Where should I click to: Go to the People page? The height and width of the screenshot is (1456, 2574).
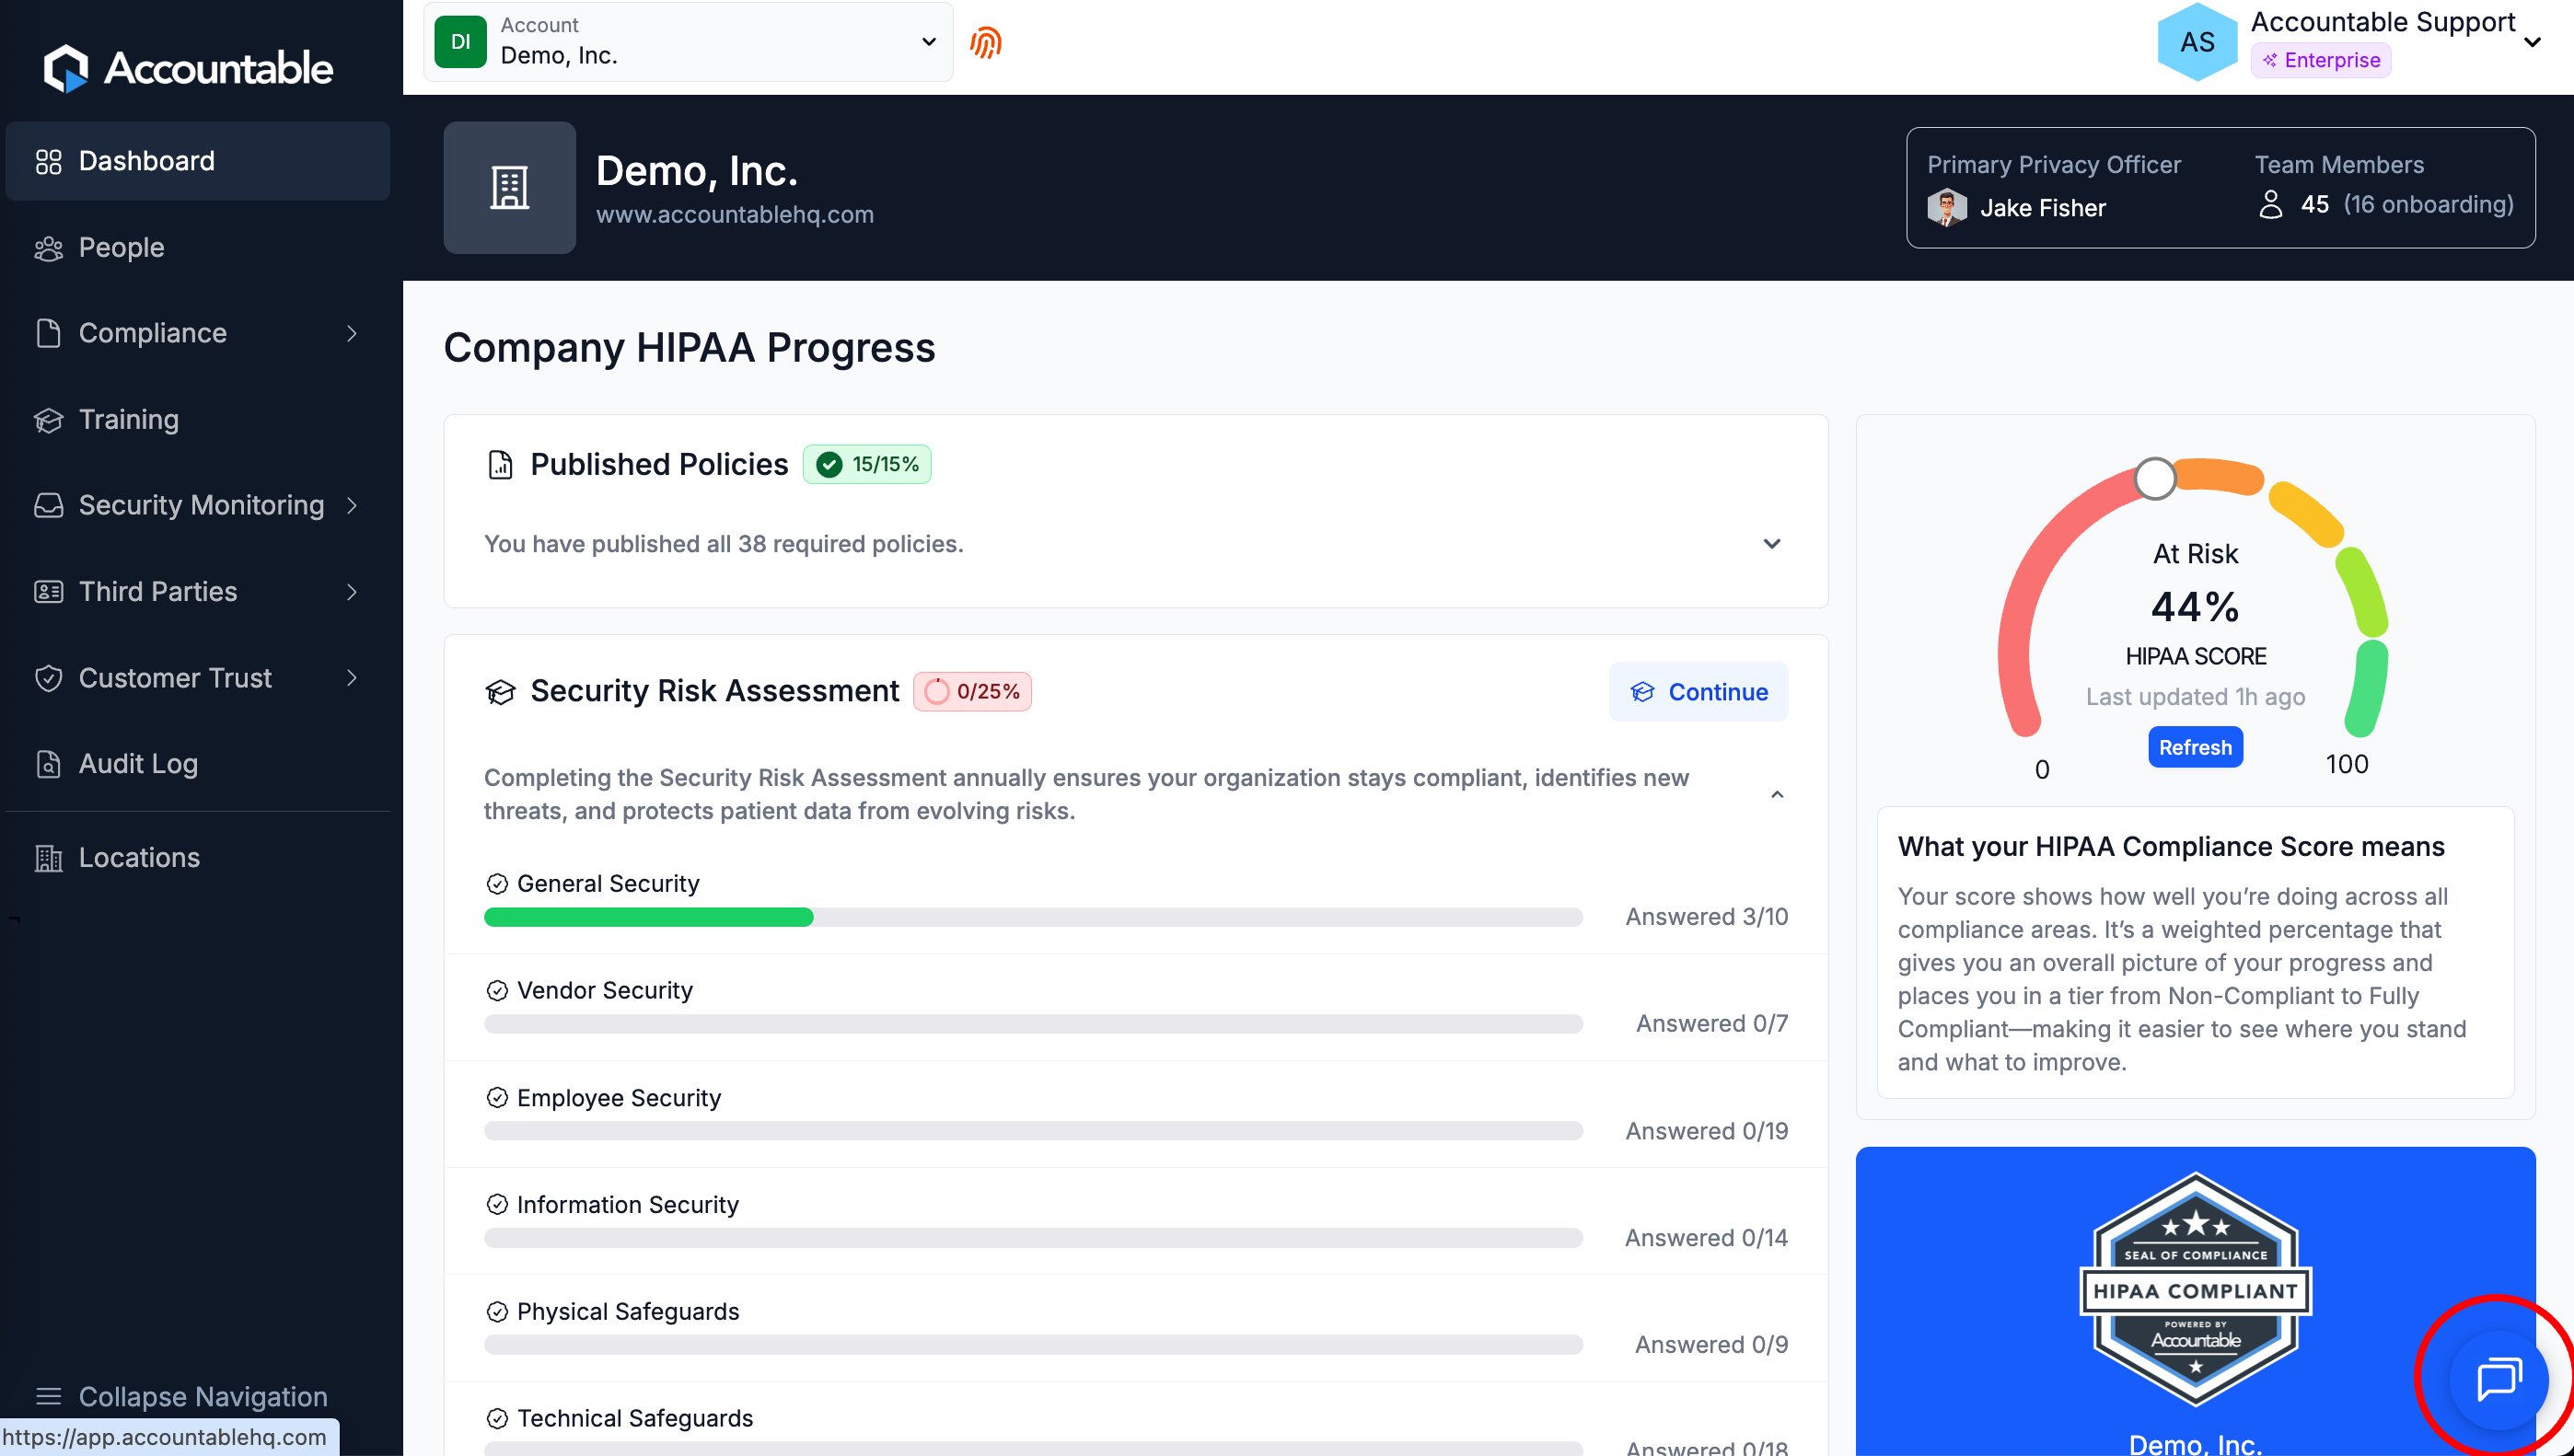[x=121, y=247]
